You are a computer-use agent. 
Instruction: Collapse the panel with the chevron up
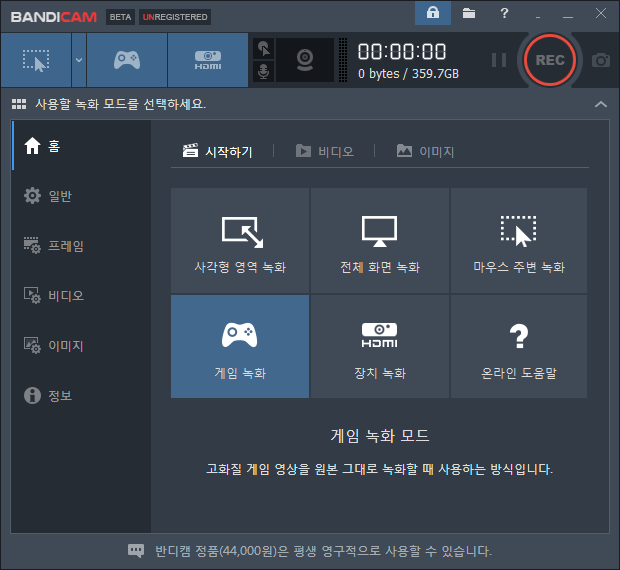tap(601, 104)
